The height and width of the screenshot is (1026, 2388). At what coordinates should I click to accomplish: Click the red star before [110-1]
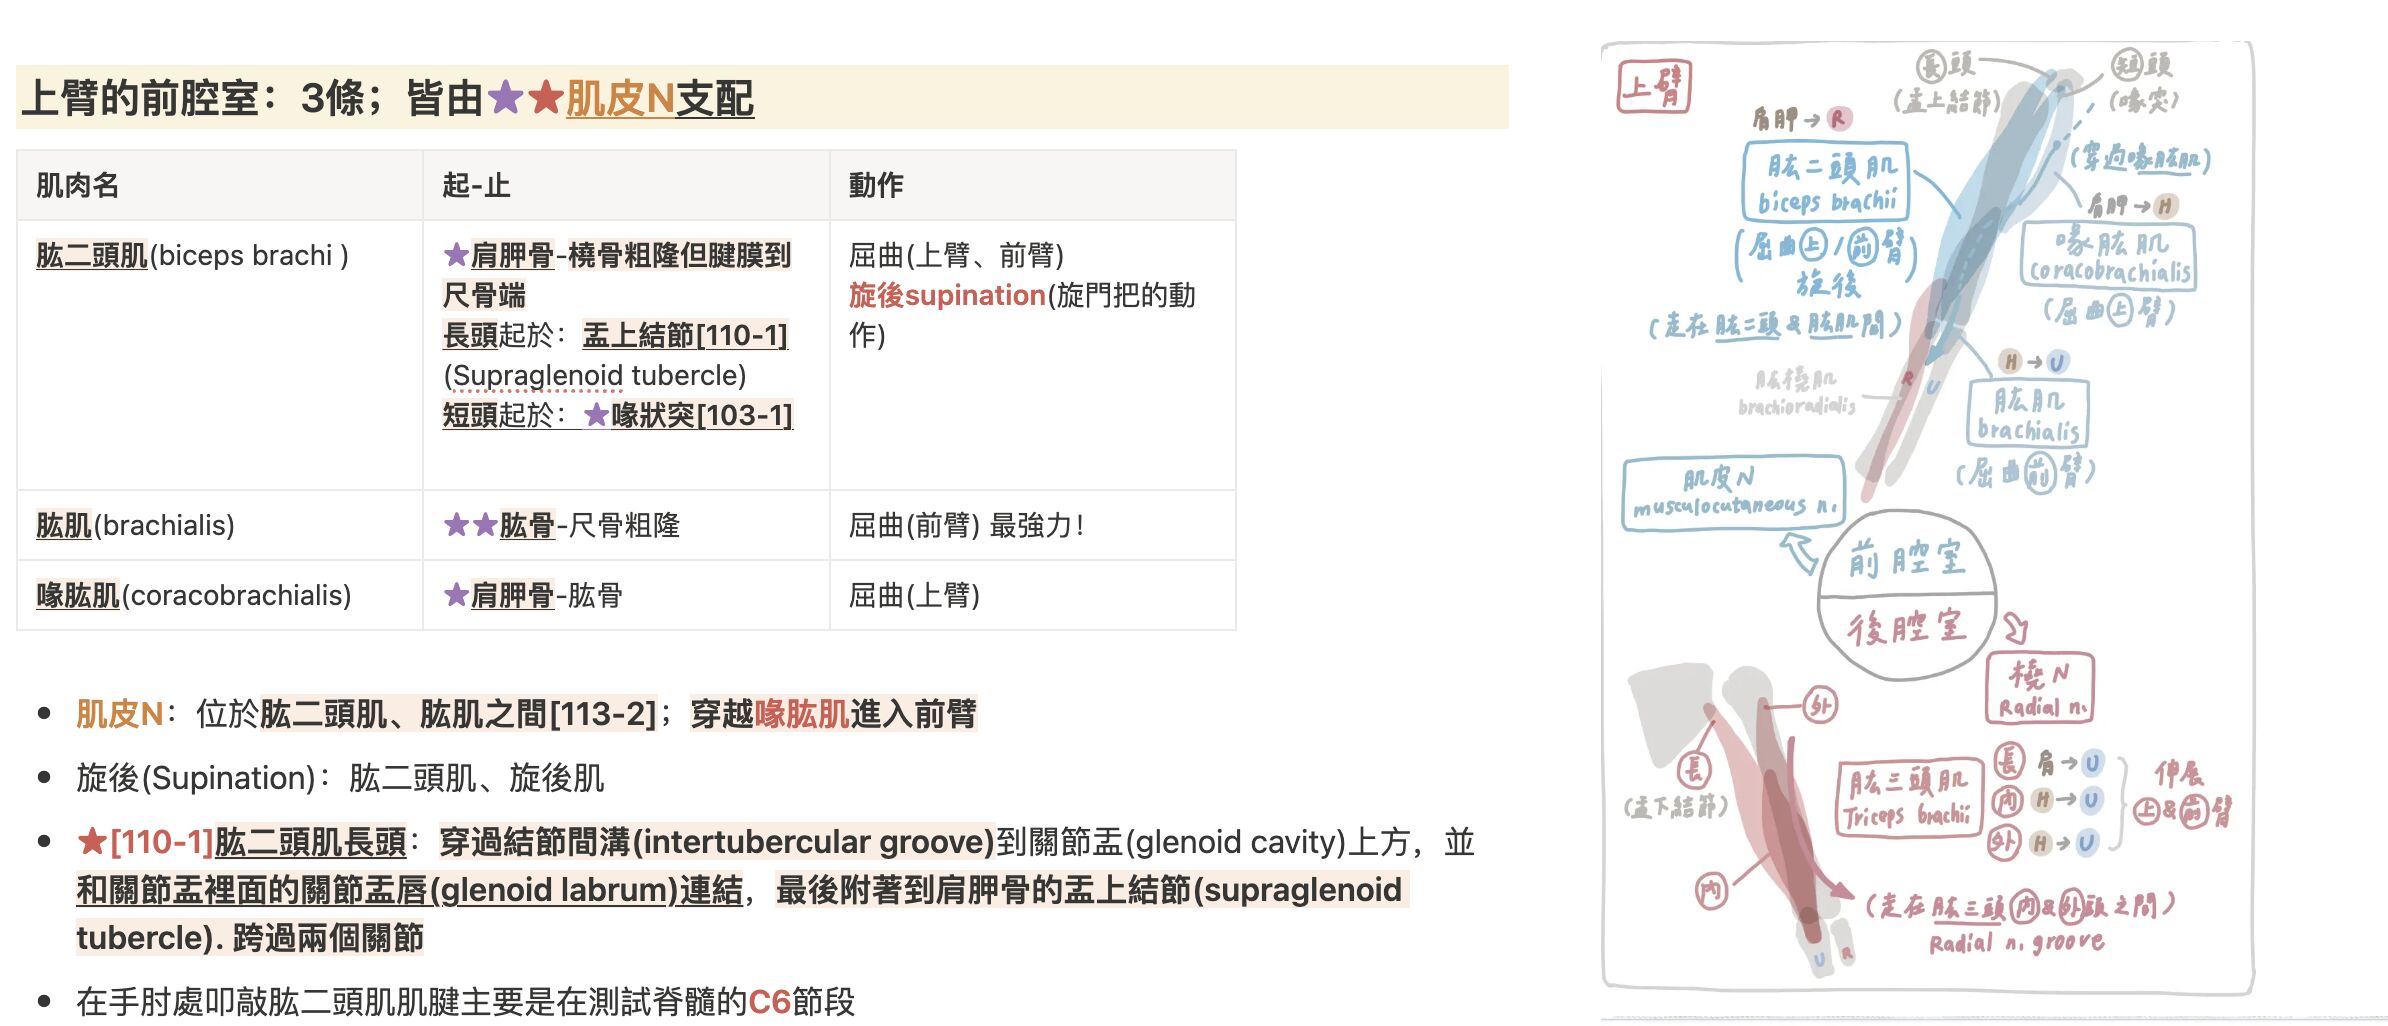point(92,842)
